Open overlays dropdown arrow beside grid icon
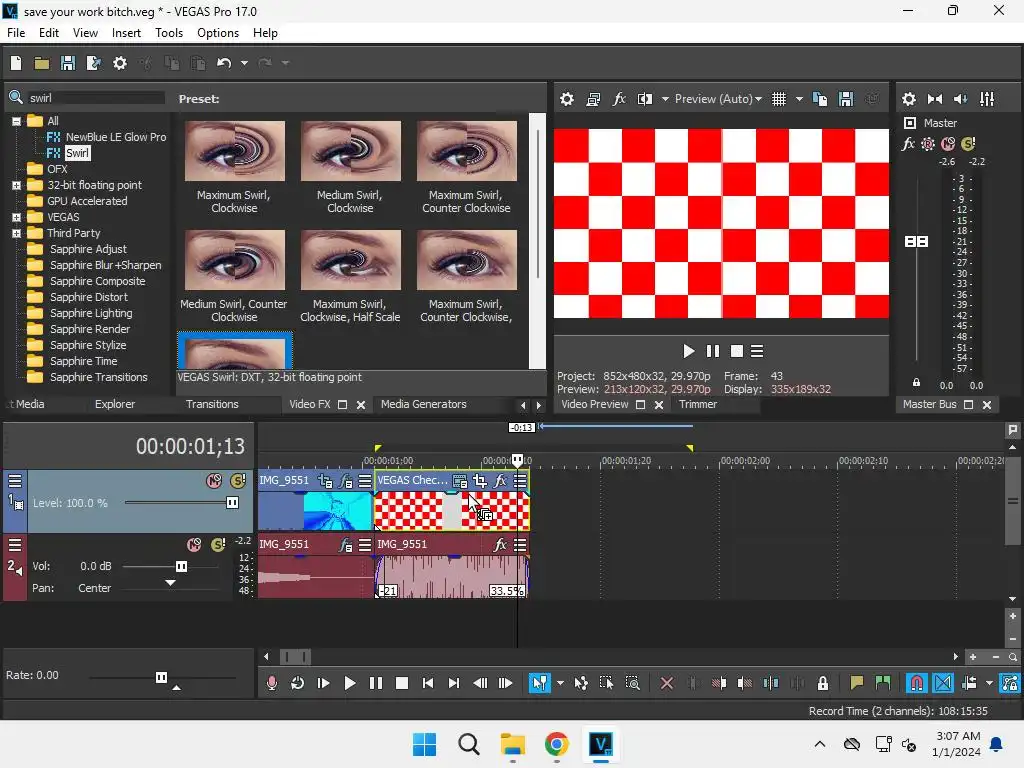This screenshot has width=1024, height=768. click(x=799, y=99)
